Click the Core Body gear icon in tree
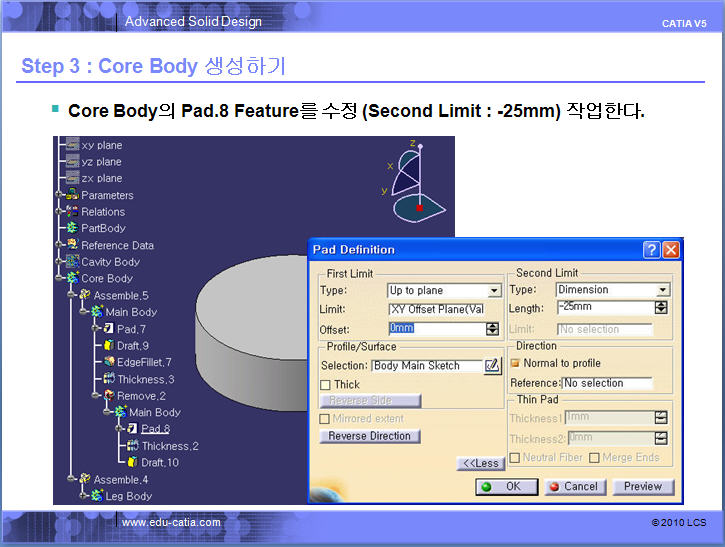Screen dimensions: 725x547 coord(72,278)
